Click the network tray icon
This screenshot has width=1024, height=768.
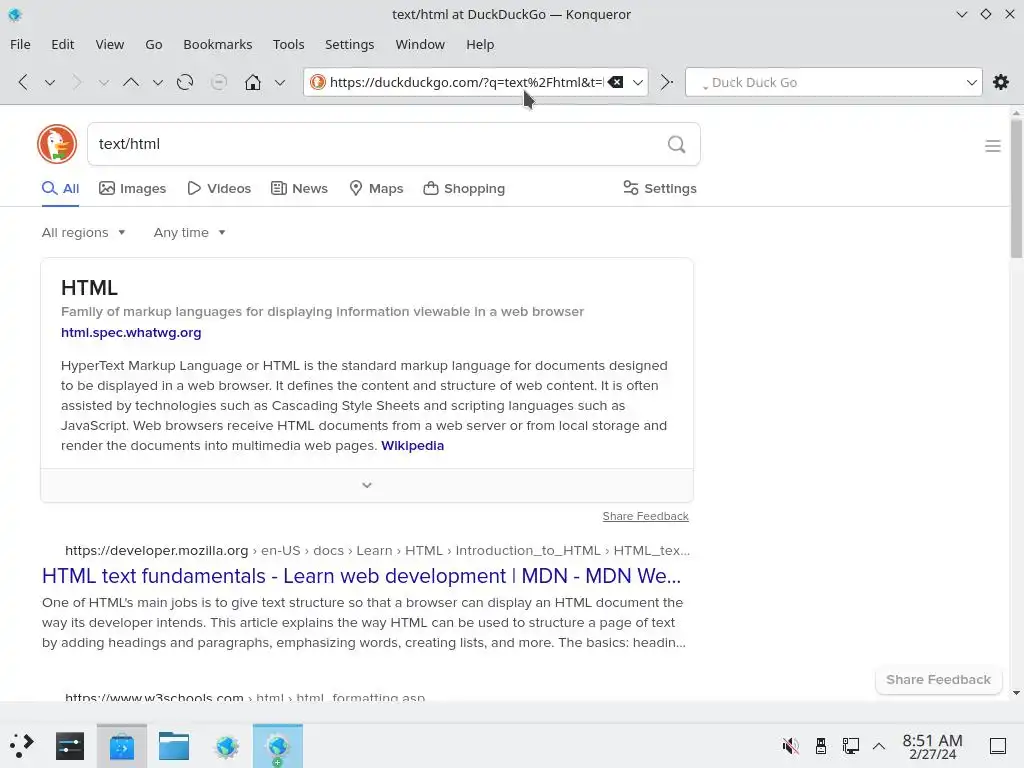850,746
